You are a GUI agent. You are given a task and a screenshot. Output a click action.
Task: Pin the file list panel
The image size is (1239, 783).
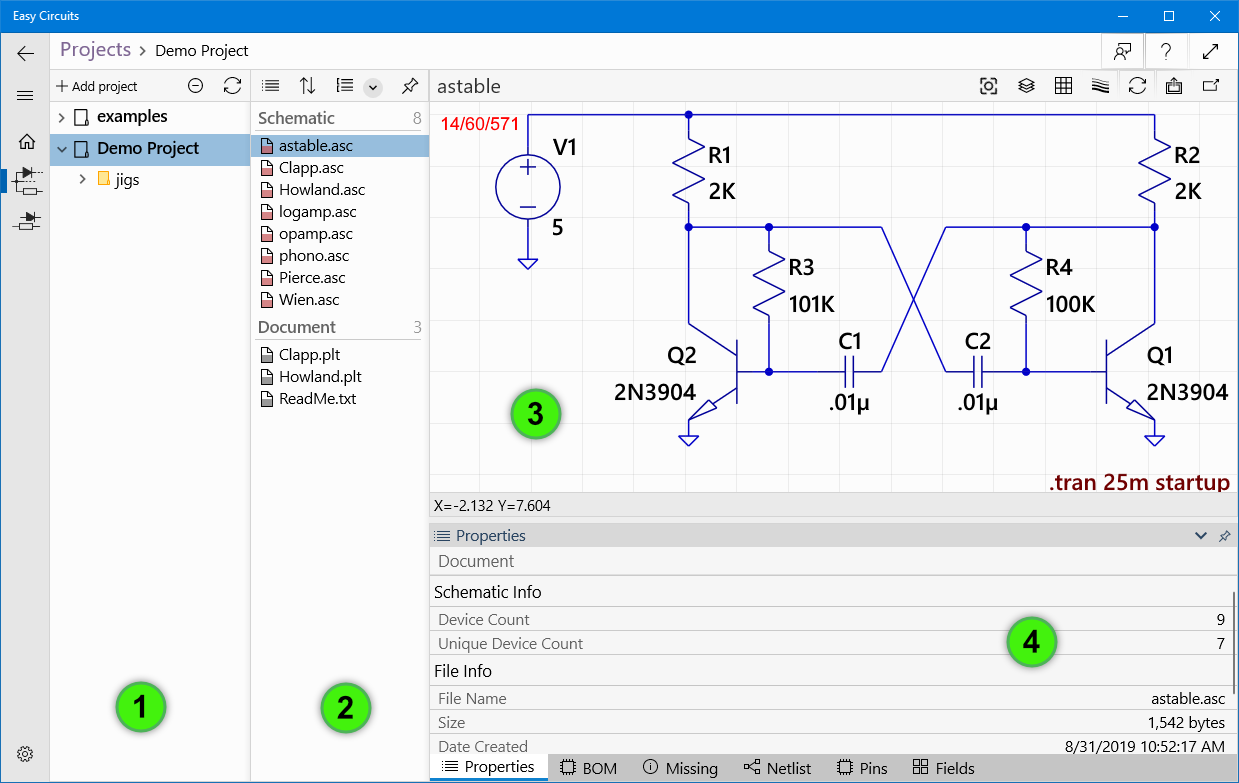click(x=409, y=86)
